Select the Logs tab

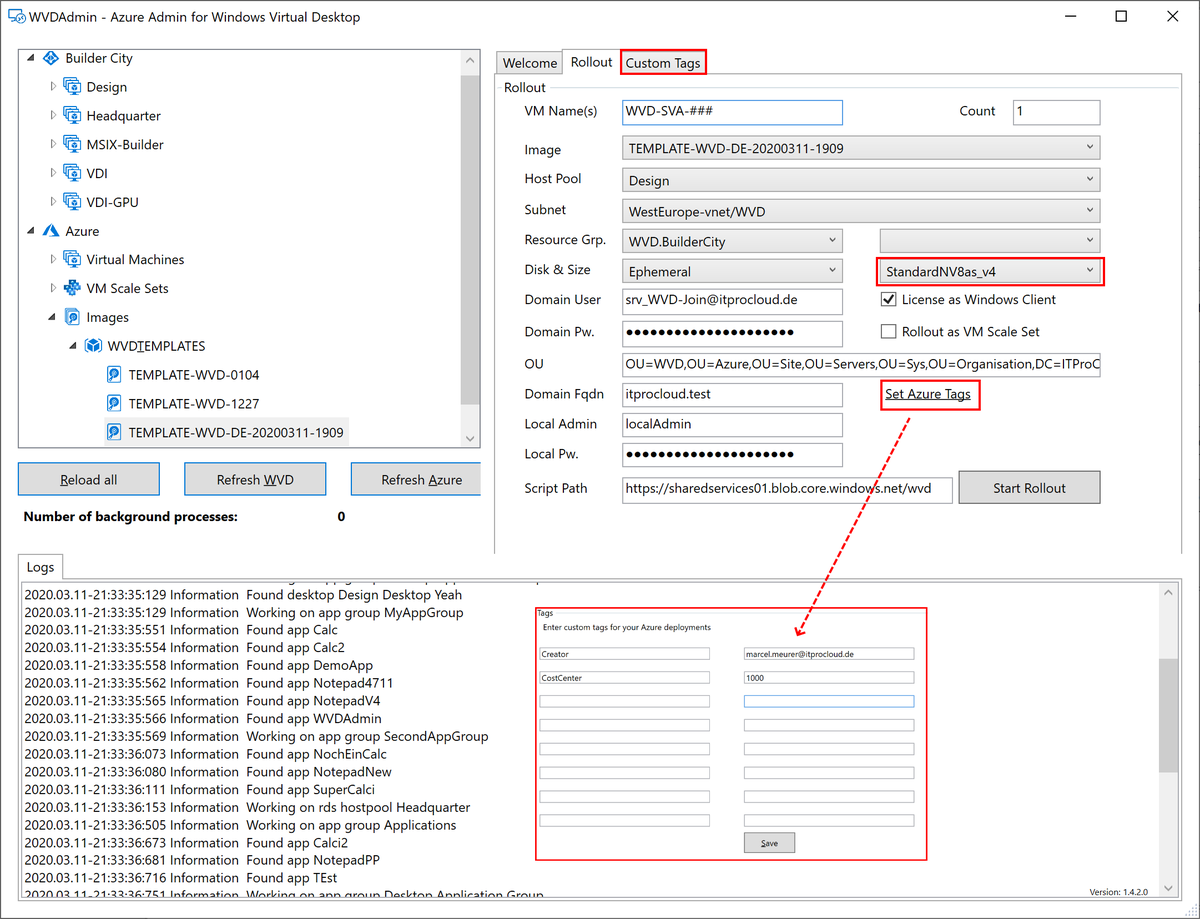tap(40, 567)
